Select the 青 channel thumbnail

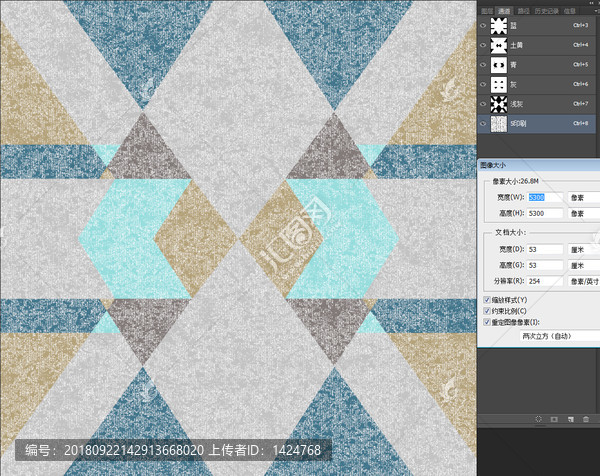pos(499,65)
